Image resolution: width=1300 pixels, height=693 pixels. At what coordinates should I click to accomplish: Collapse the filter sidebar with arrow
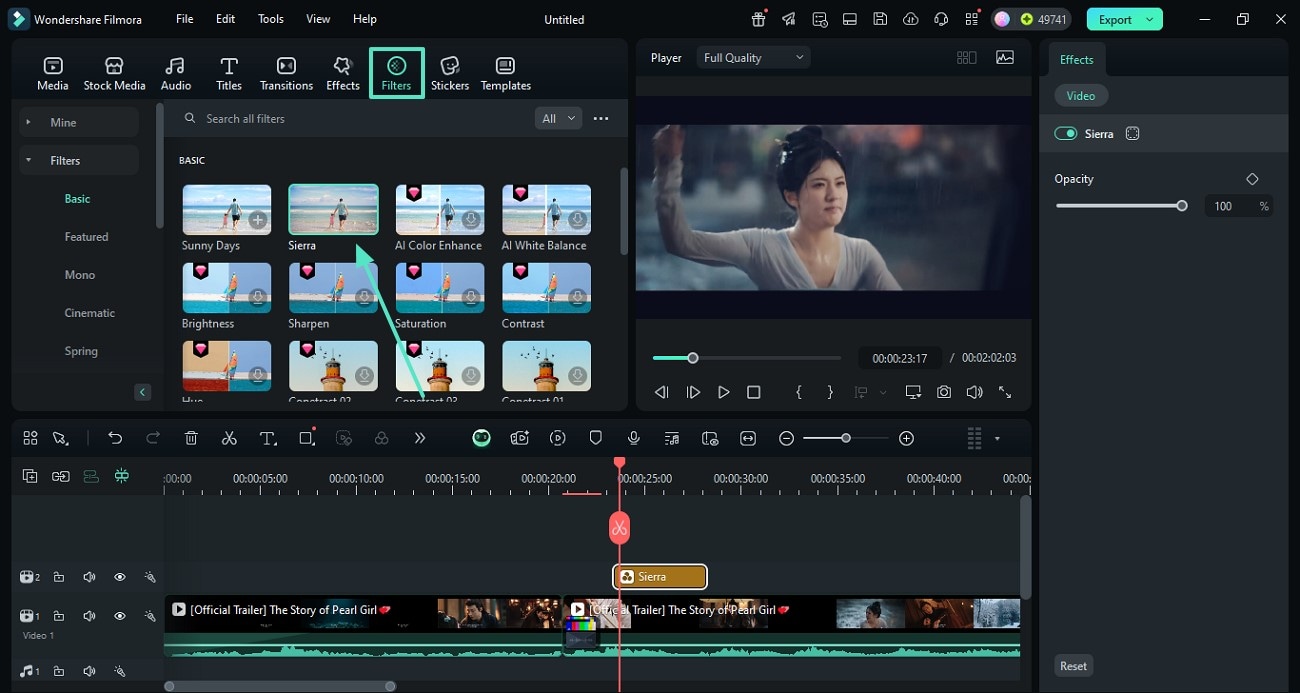142,392
